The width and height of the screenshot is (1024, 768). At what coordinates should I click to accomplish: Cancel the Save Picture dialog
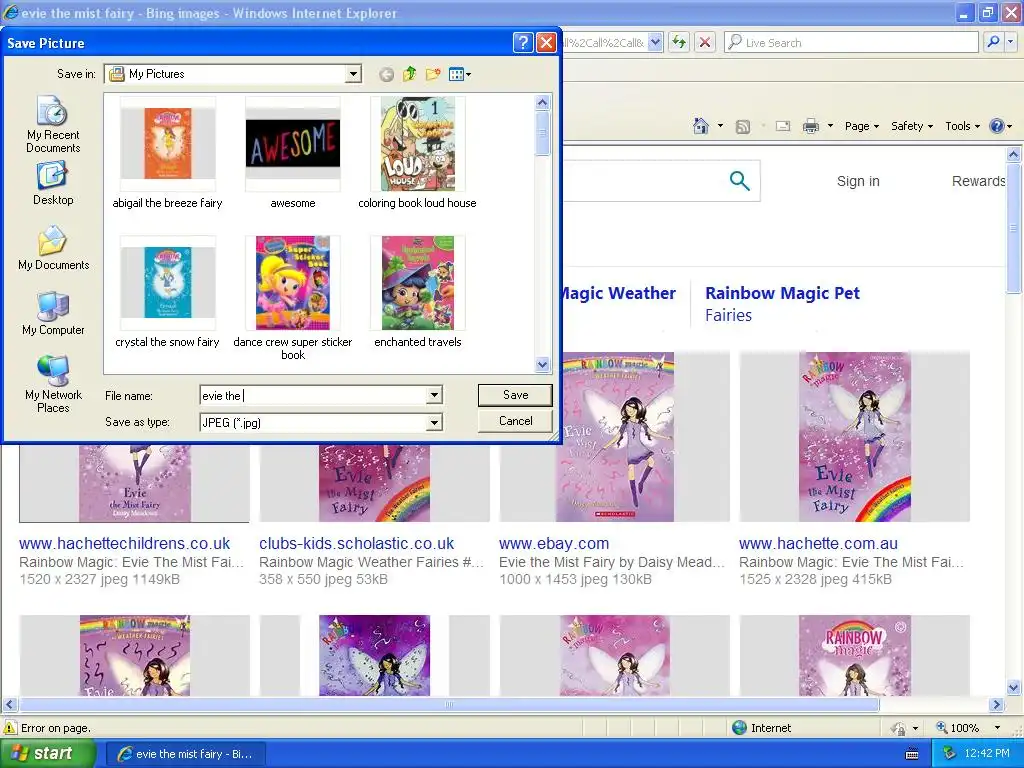pos(515,421)
